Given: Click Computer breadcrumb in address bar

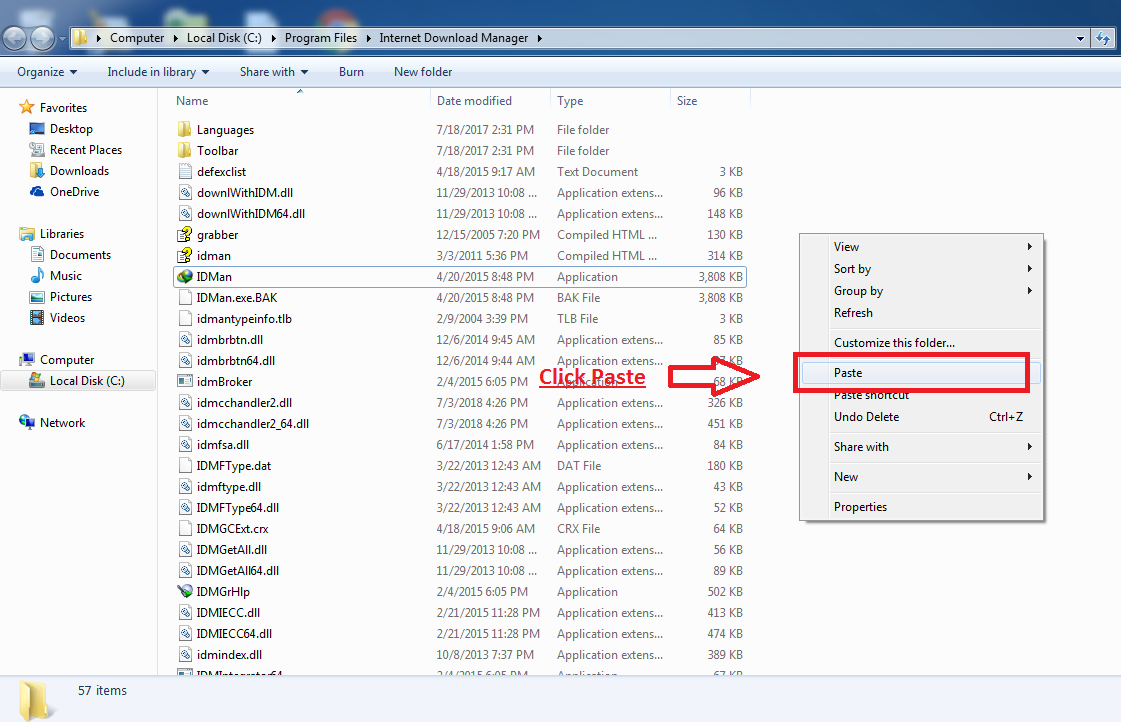Looking at the screenshot, I should 137,38.
